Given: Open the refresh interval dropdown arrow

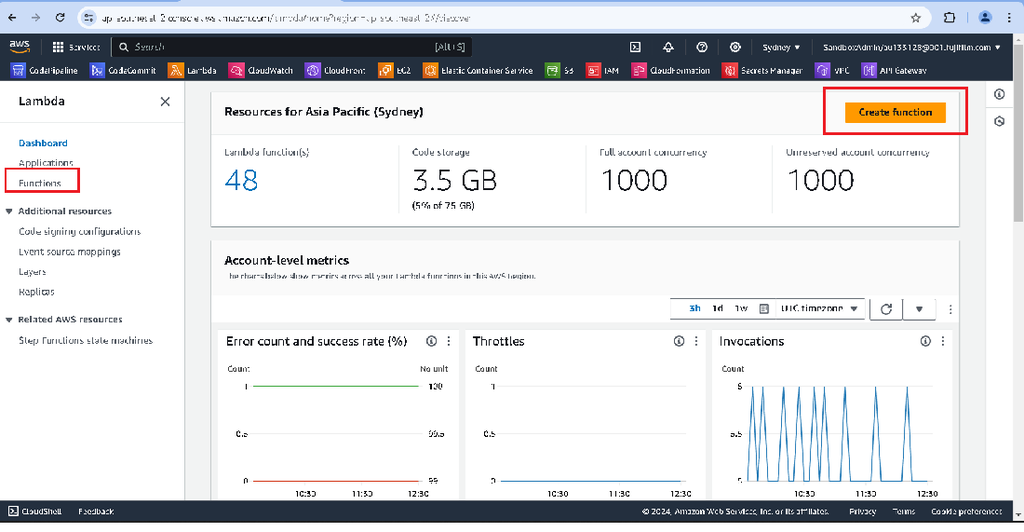Looking at the screenshot, I should tap(919, 309).
